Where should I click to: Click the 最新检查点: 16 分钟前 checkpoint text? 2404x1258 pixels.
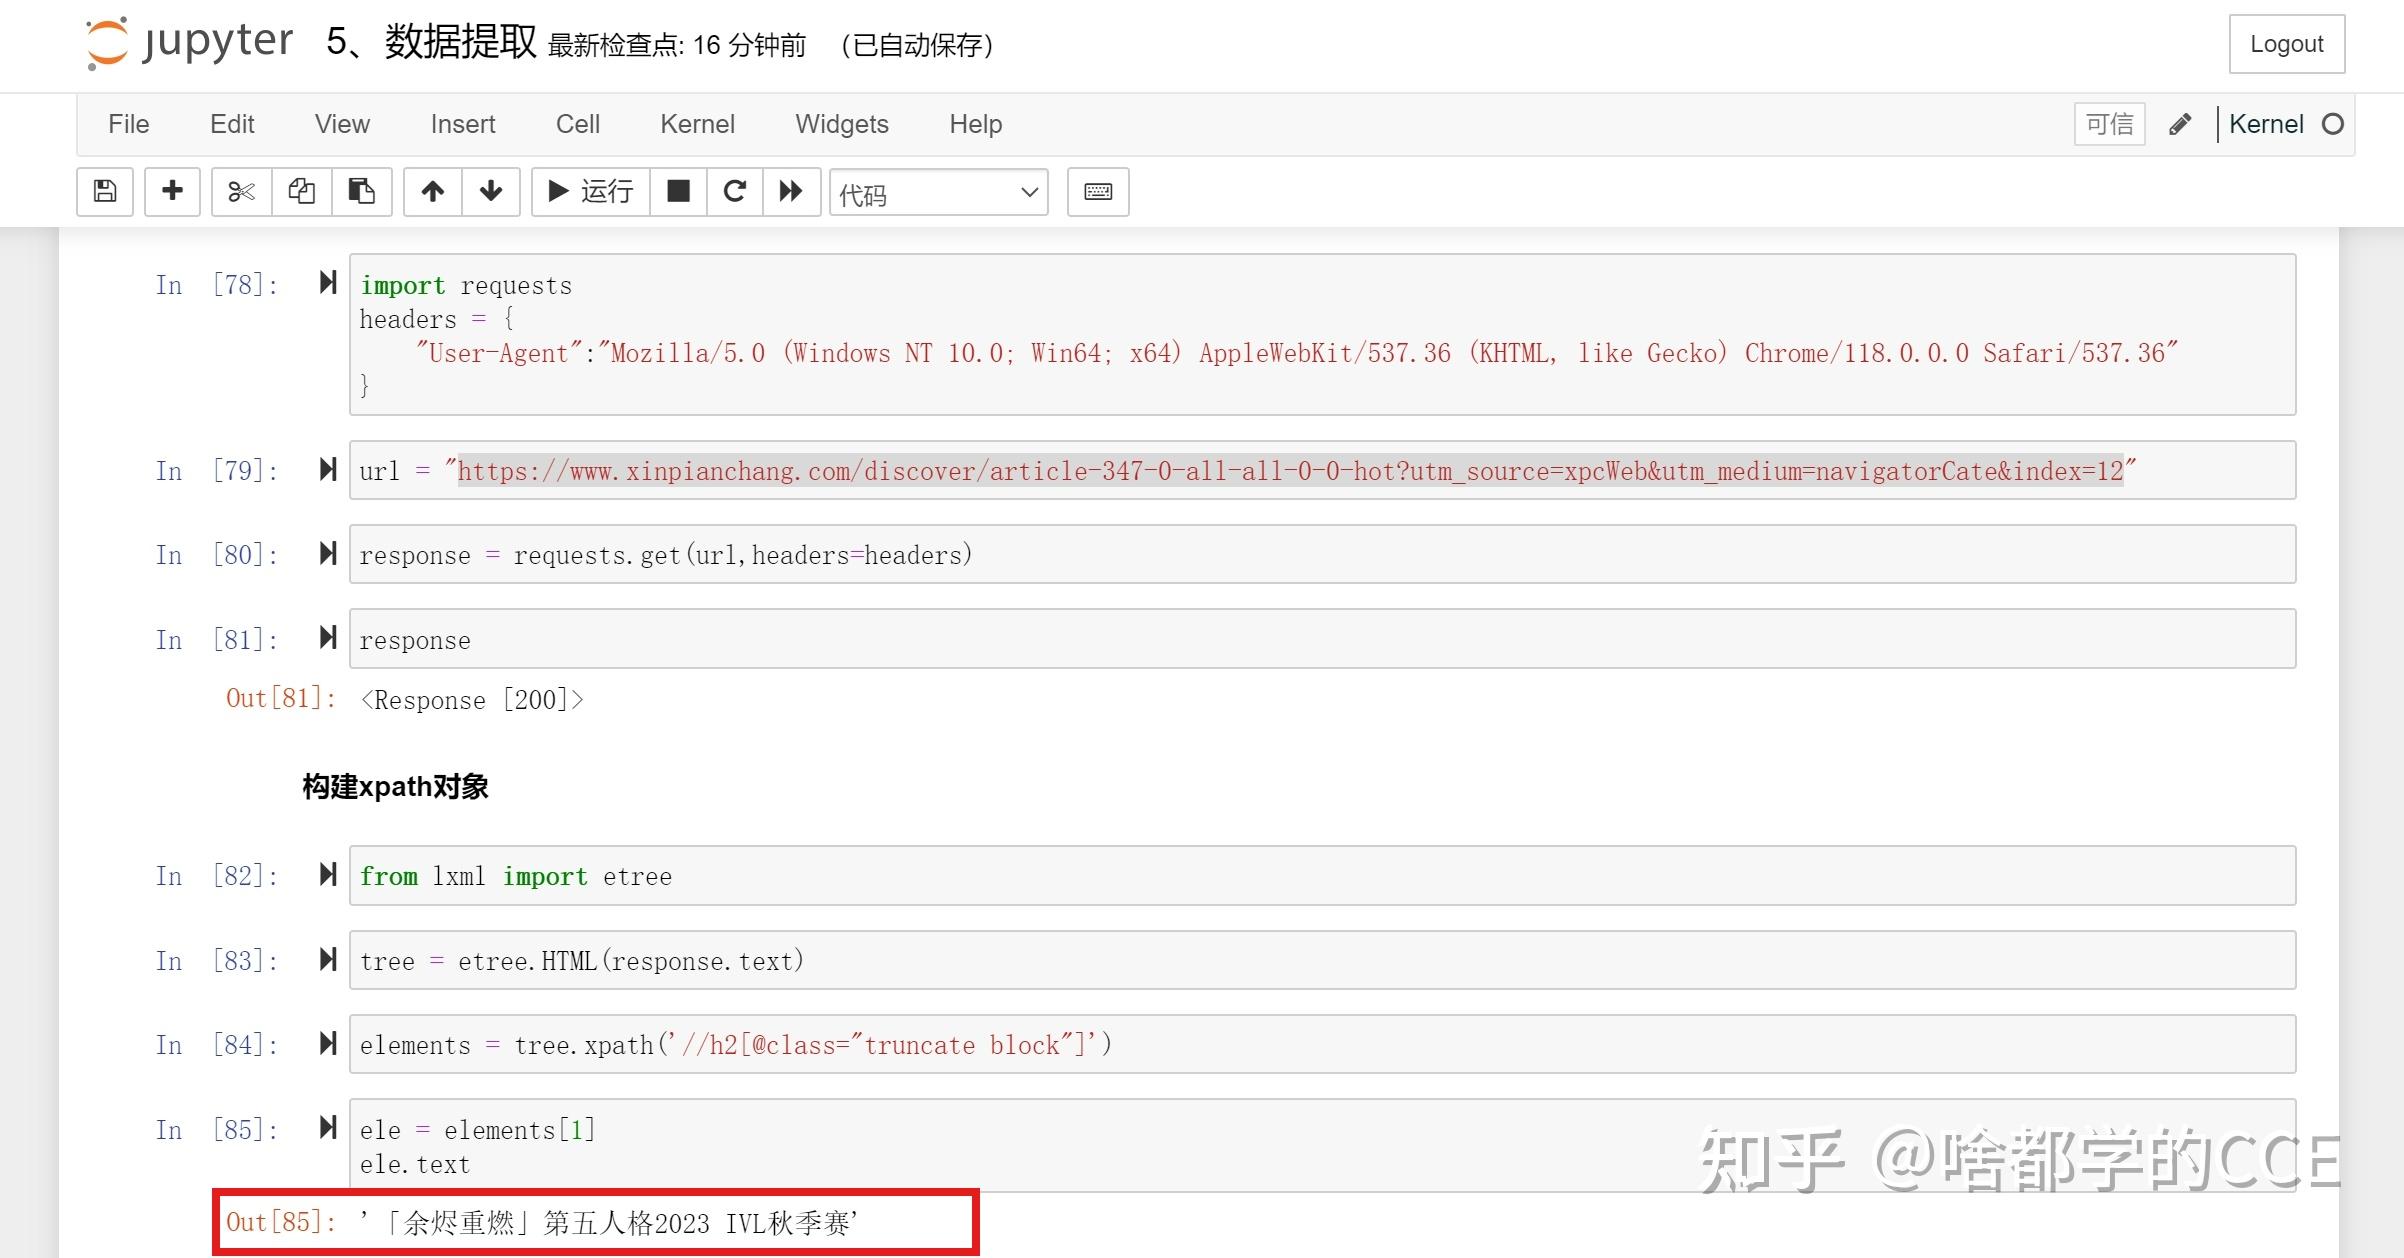[677, 46]
